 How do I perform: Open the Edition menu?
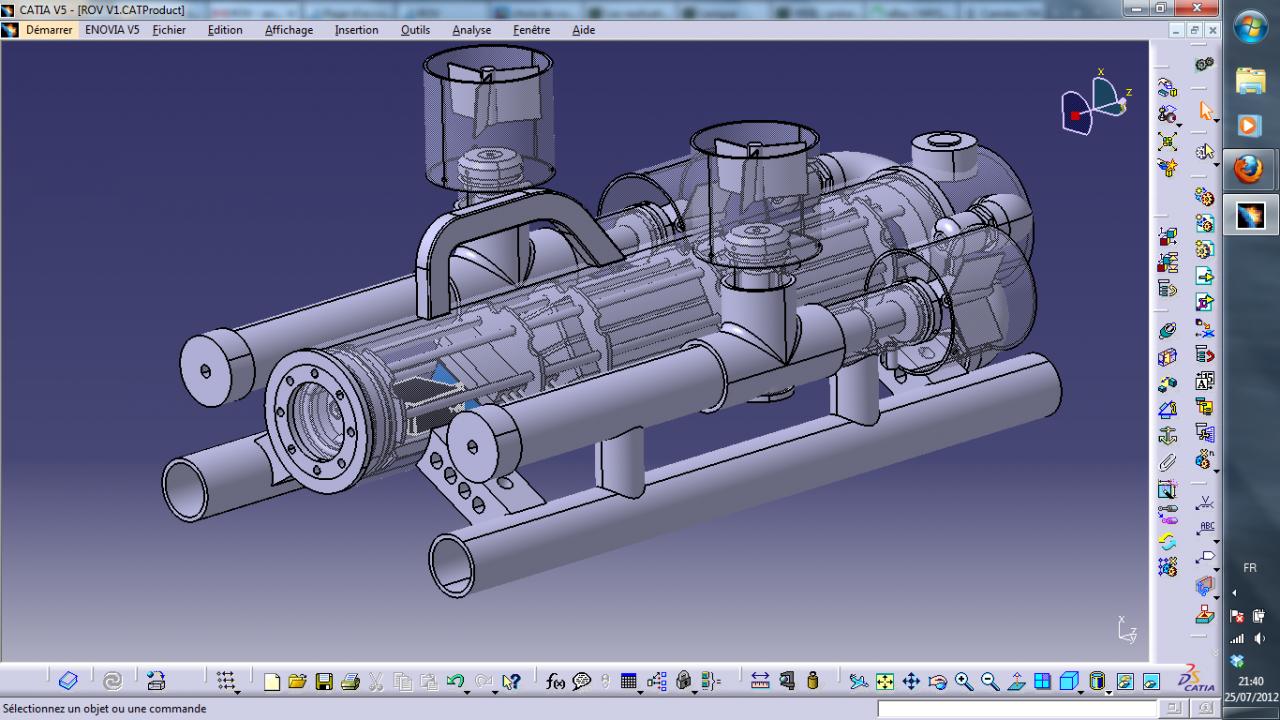(x=225, y=30)
